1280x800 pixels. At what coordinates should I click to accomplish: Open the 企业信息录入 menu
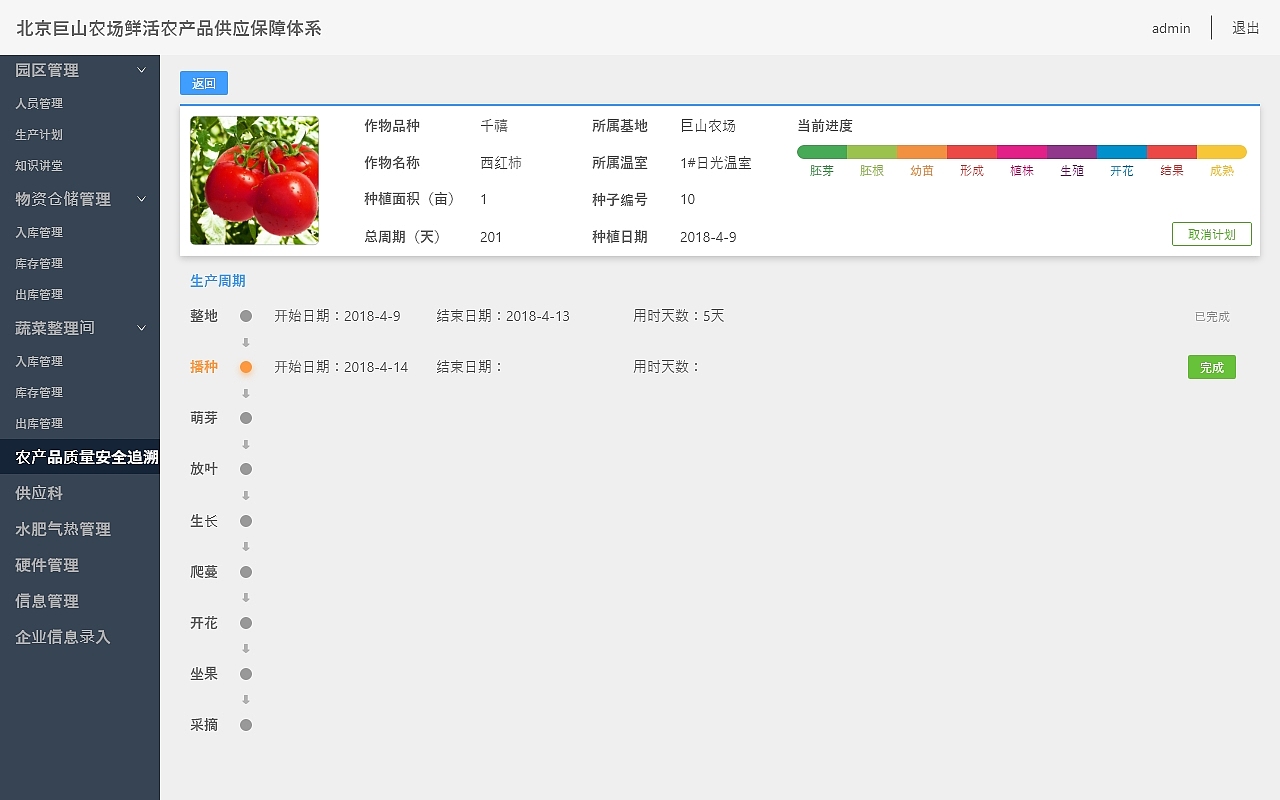point(63,637)
